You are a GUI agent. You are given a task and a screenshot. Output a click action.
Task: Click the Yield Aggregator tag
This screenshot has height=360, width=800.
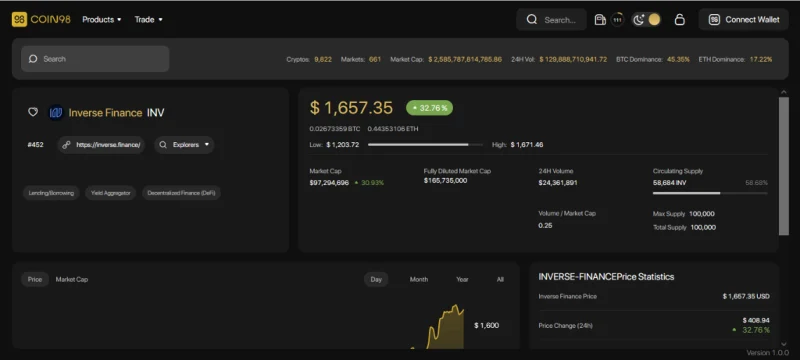coord(111,193)
